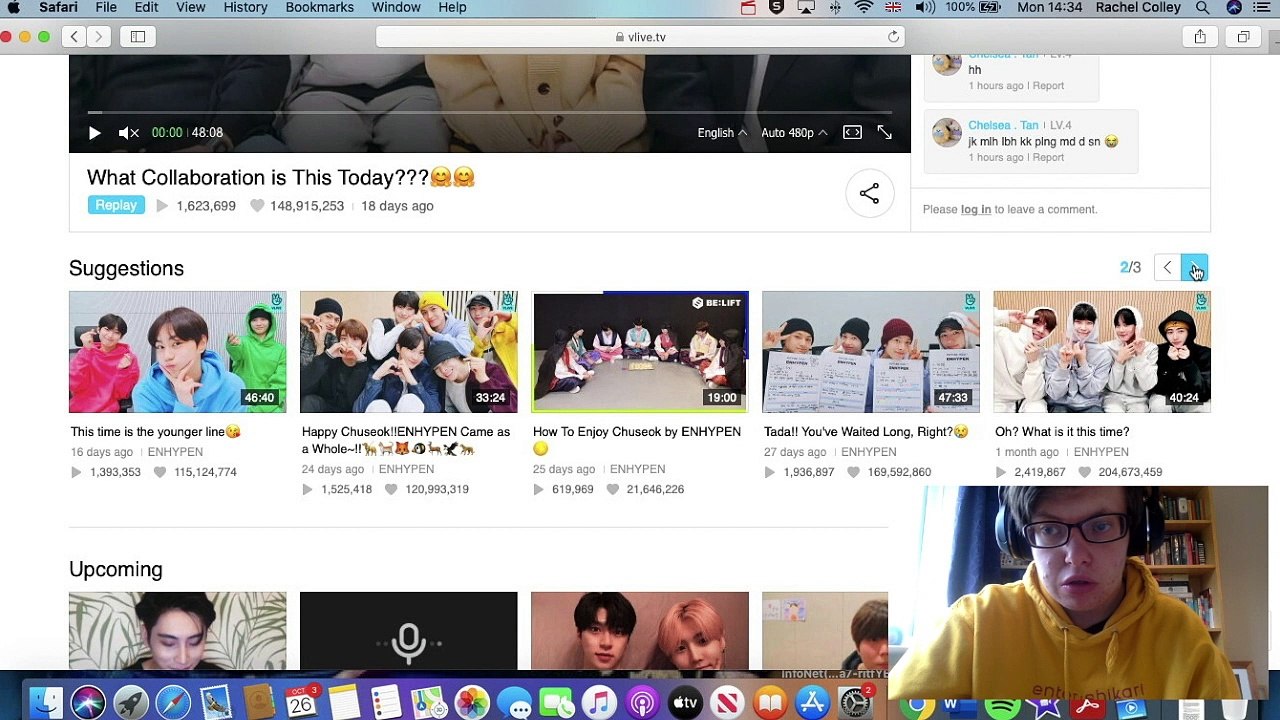
Task: Enter fullscreen with the expand arrows icon
Action: tap(885, 132)
